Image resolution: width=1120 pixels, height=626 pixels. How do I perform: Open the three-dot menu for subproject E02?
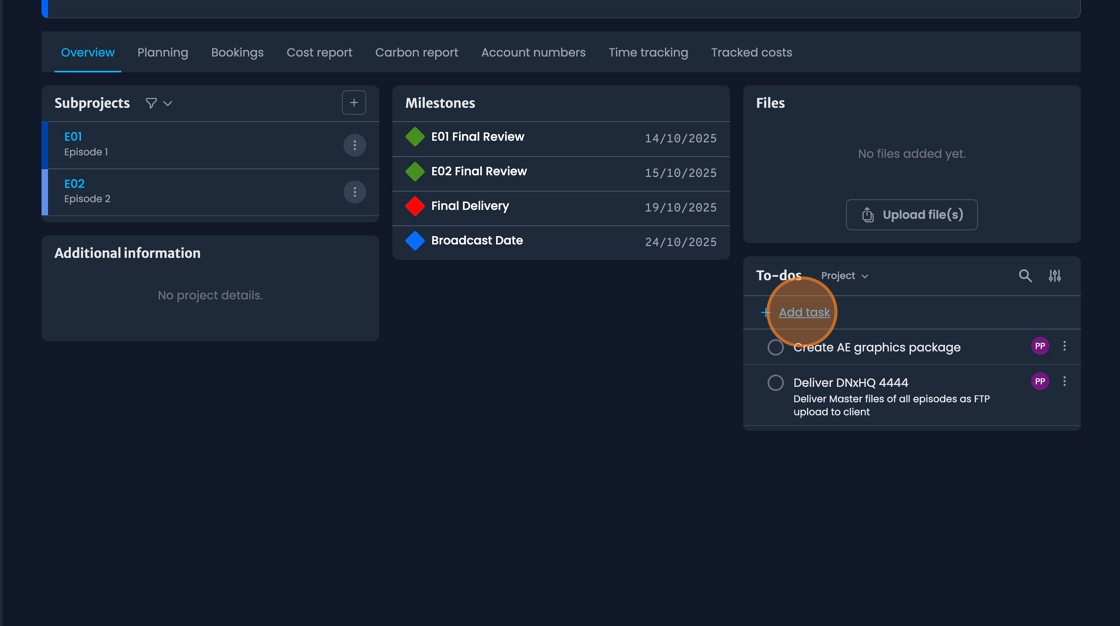tap(354, 191)
